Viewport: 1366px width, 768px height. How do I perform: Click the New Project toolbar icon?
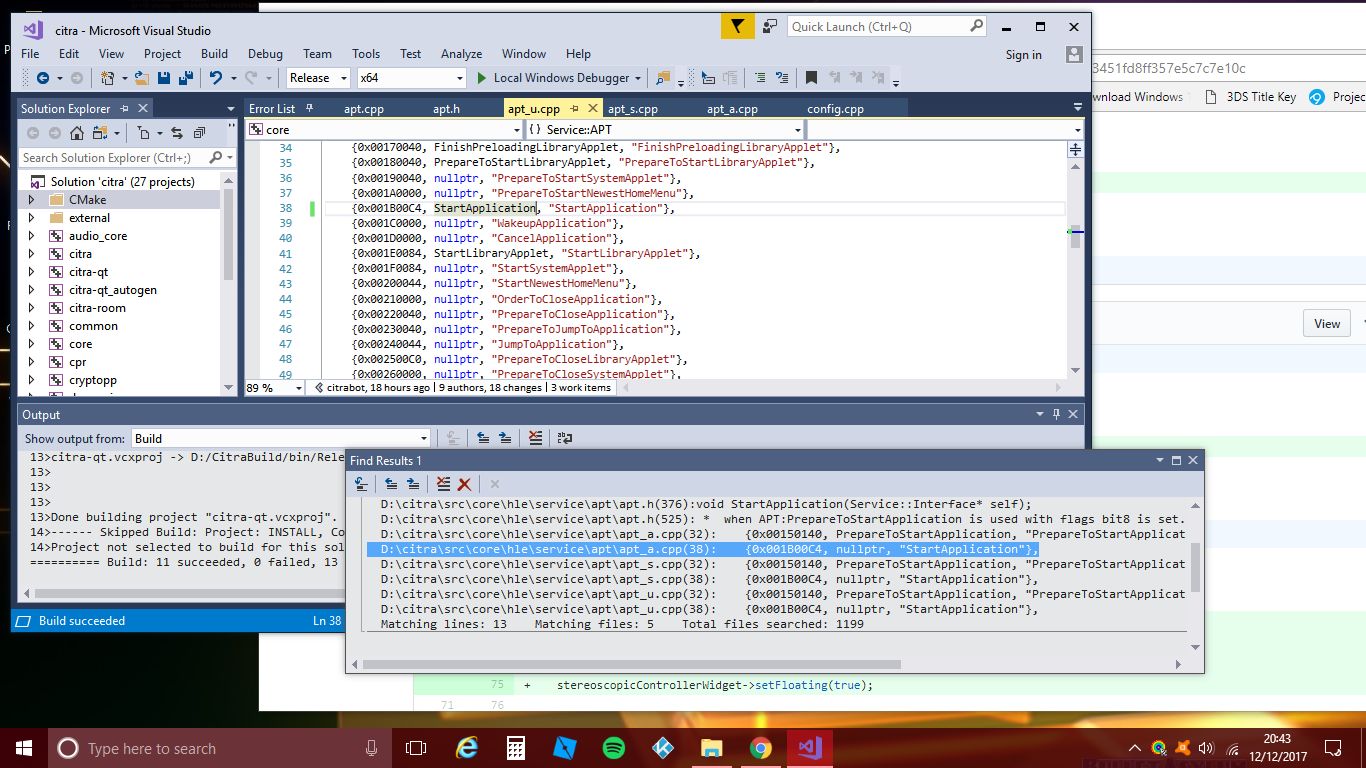click(x=108, y=78)
